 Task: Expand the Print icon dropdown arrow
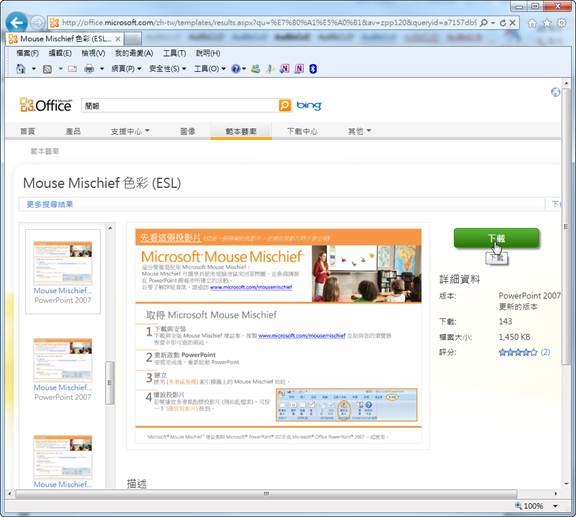(102, 69)
